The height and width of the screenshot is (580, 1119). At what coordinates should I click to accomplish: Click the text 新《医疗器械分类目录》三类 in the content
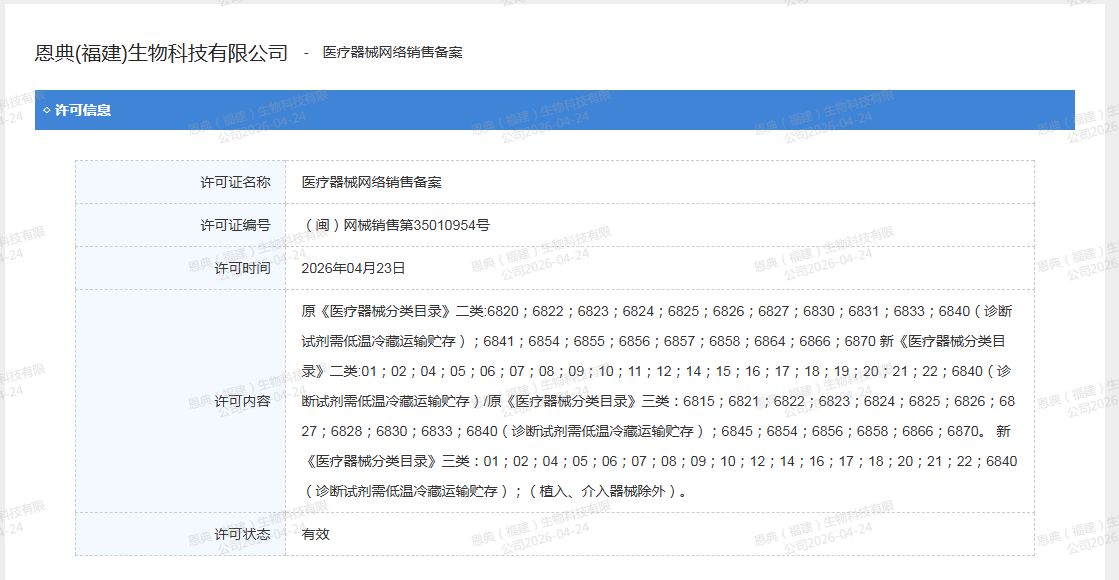(392, 461)
